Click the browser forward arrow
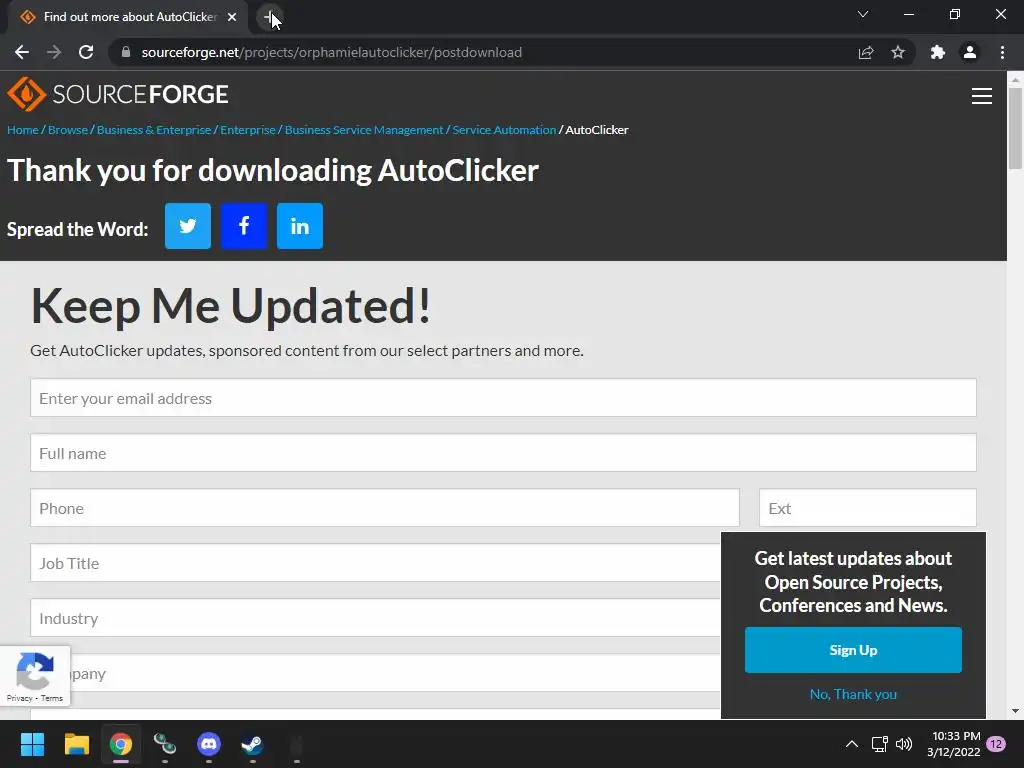This screenshot has width=1024, height=768. [54, 52]
